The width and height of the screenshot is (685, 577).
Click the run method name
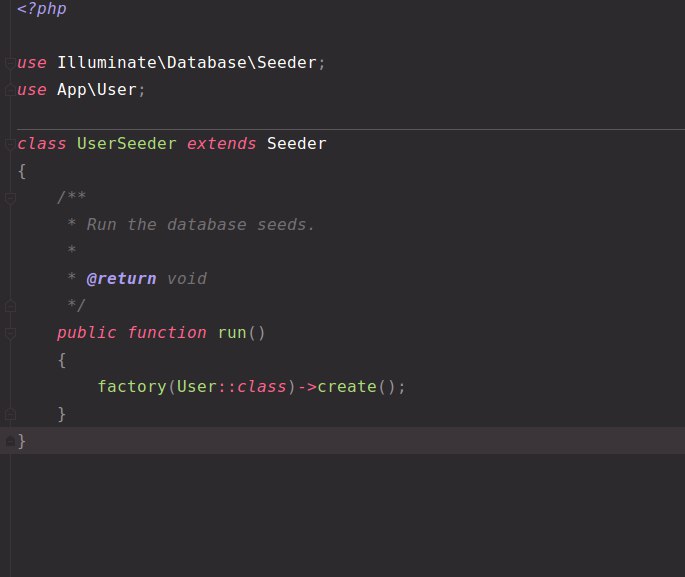[232, 333]
